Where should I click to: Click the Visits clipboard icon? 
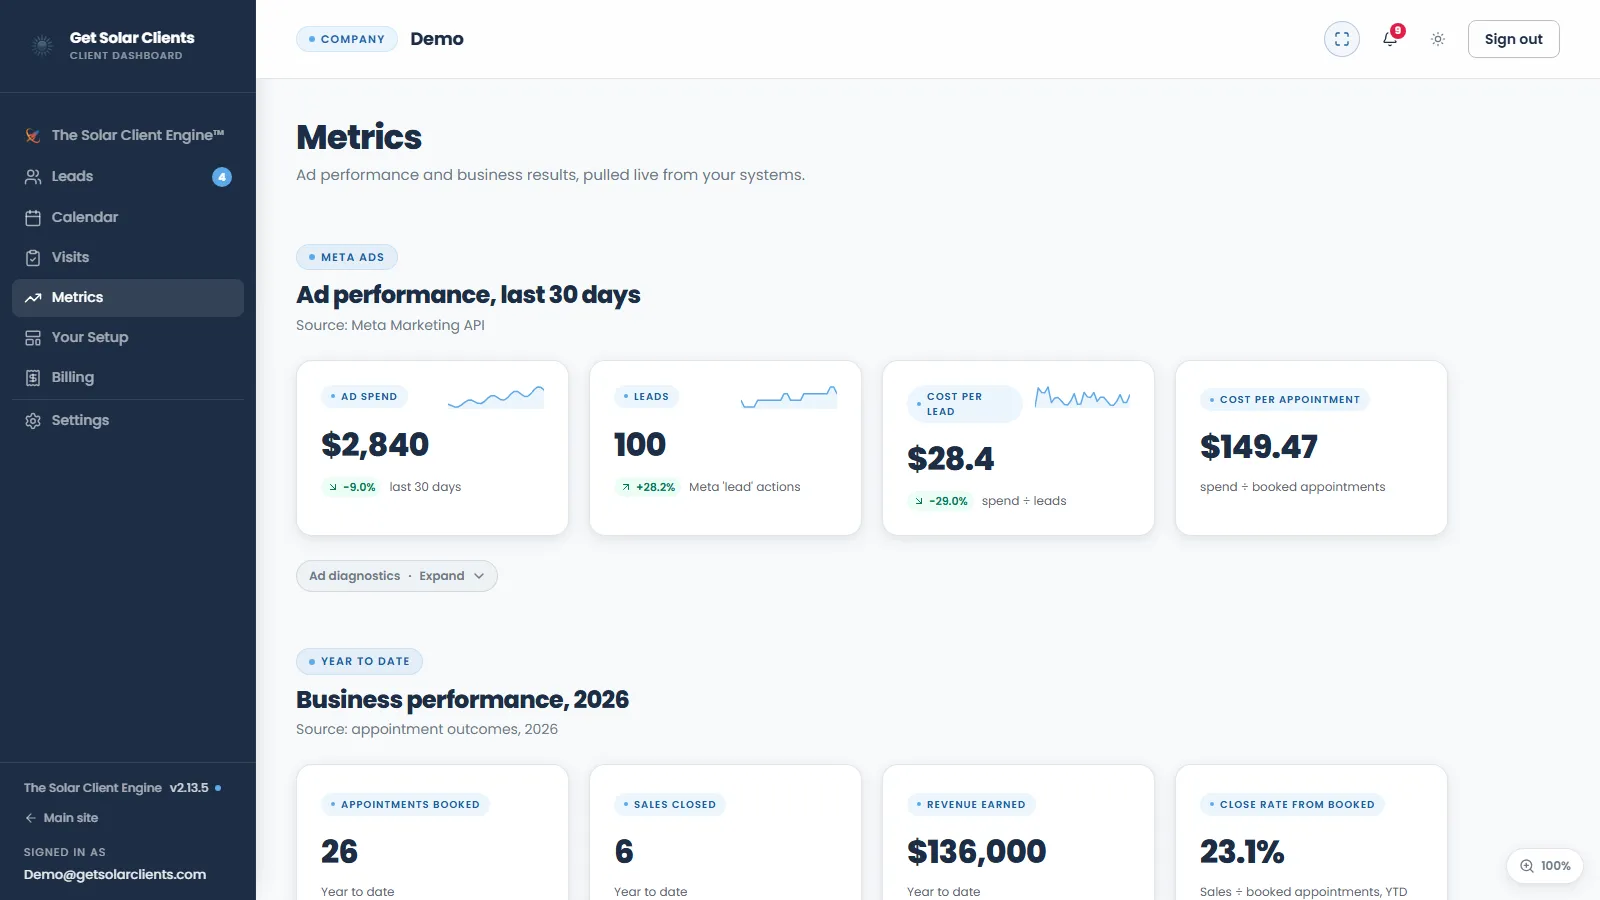(x=33, y=258)
